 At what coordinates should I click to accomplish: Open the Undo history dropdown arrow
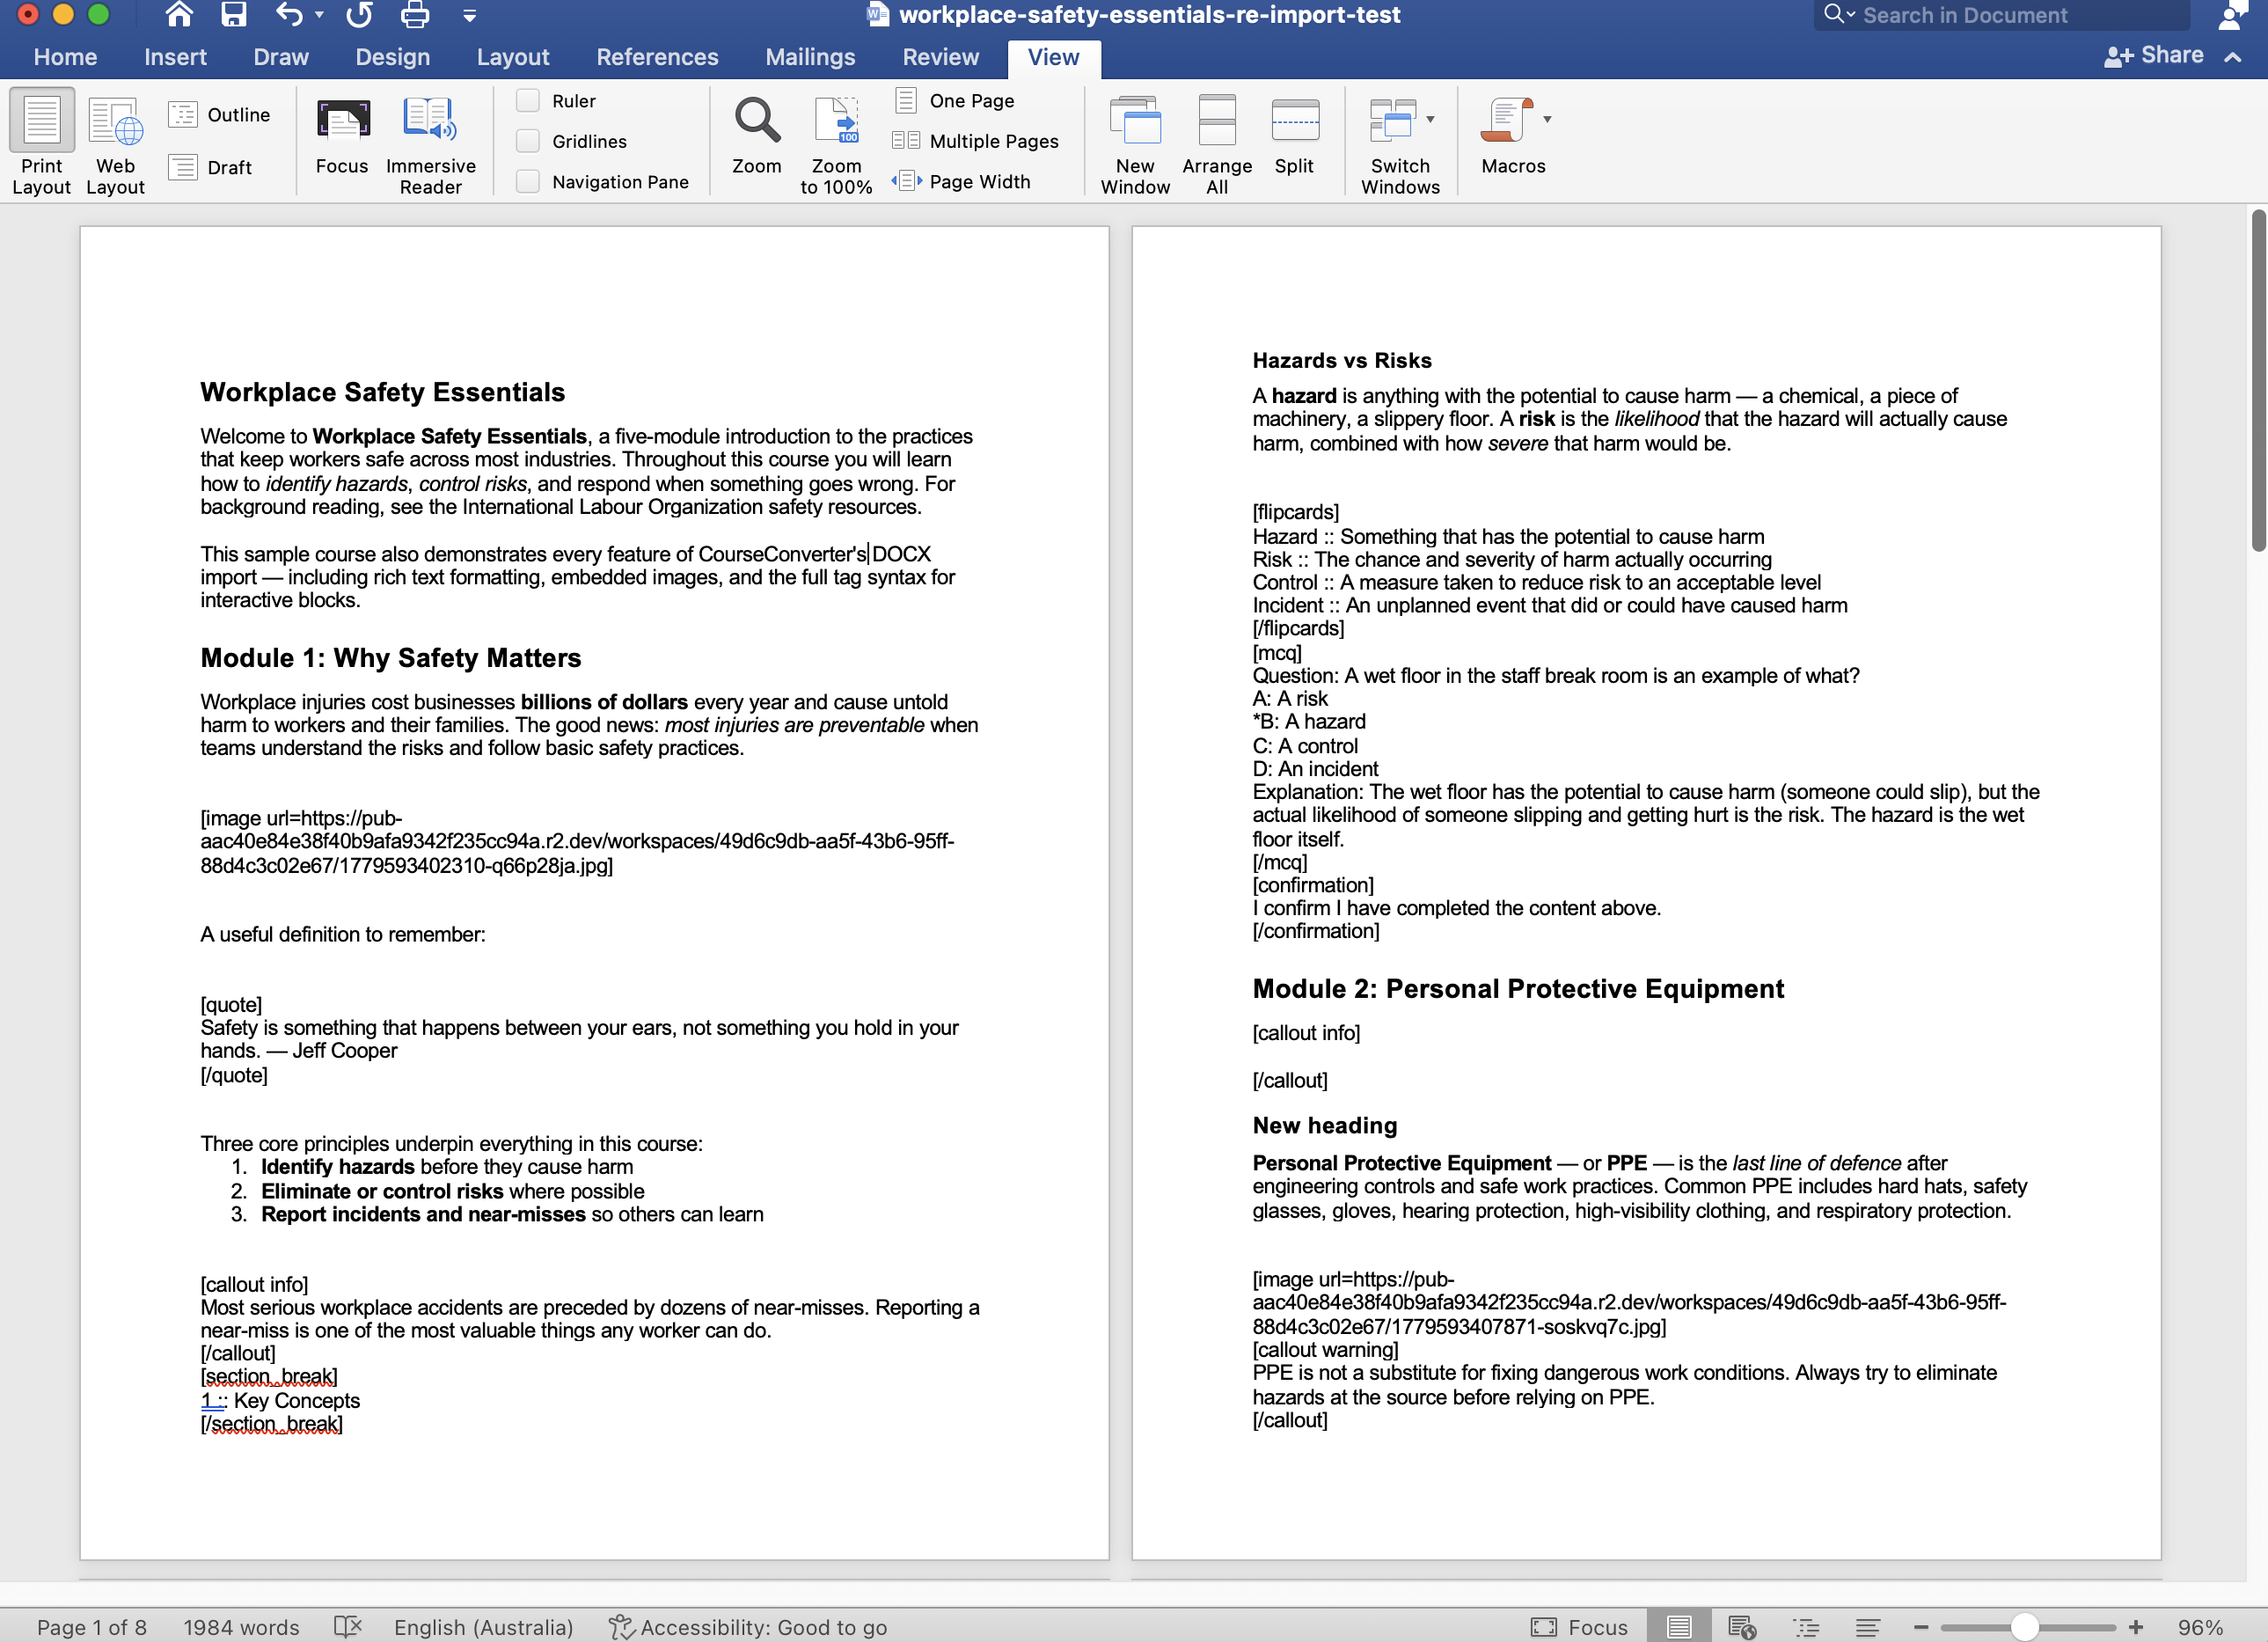coord(319,15)
